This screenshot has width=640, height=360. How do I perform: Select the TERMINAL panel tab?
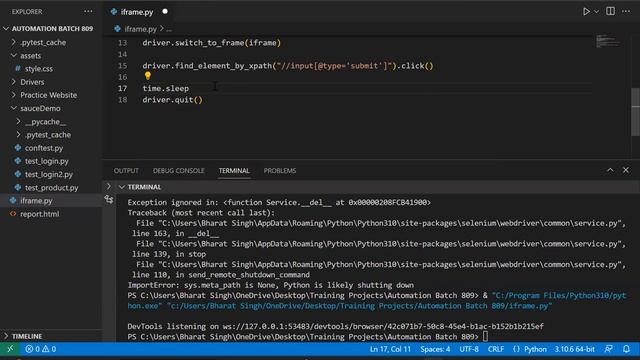pyautogui.click(x=234, y=171)
